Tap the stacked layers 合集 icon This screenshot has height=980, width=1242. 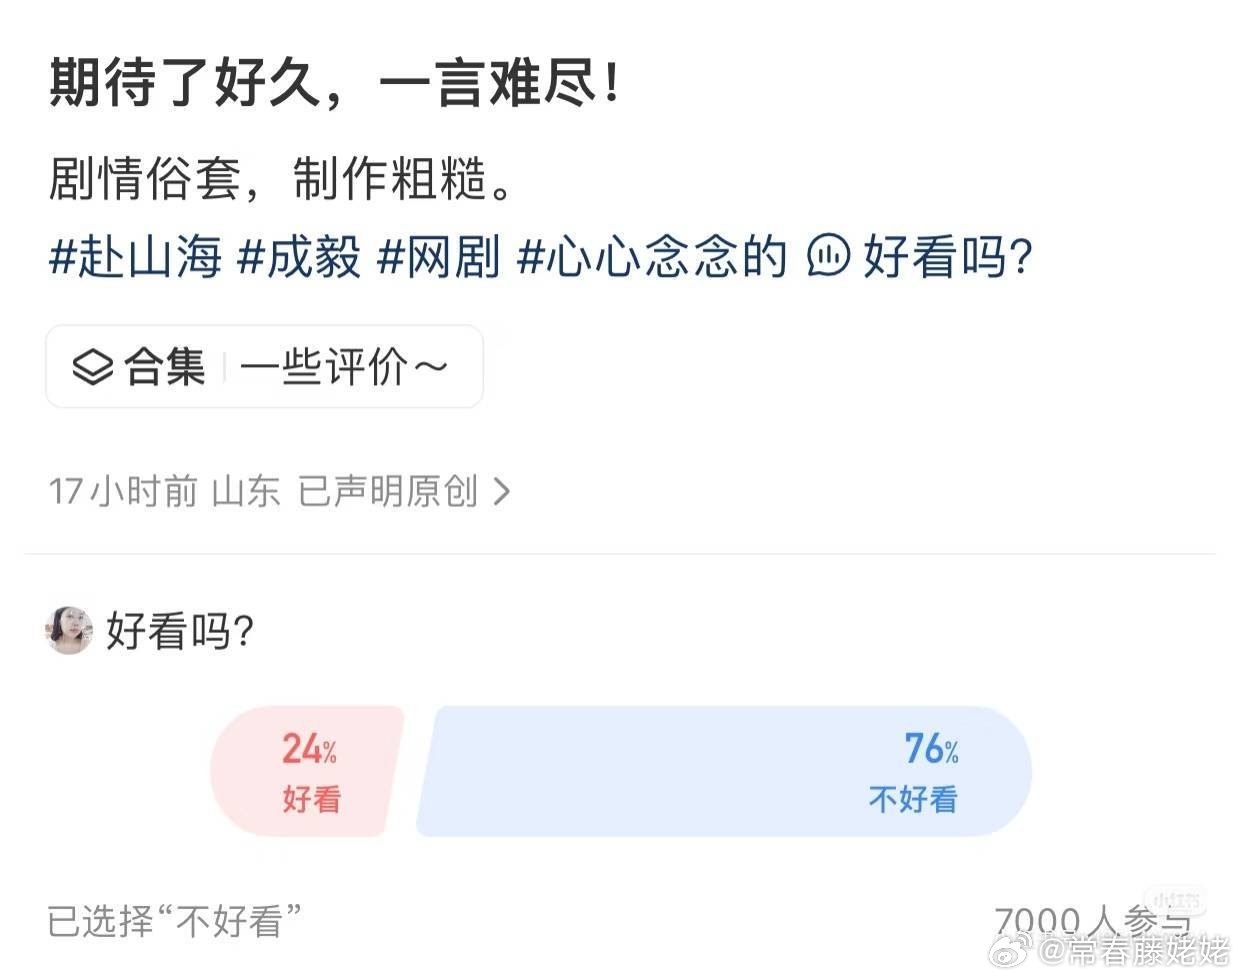[92, 367]
